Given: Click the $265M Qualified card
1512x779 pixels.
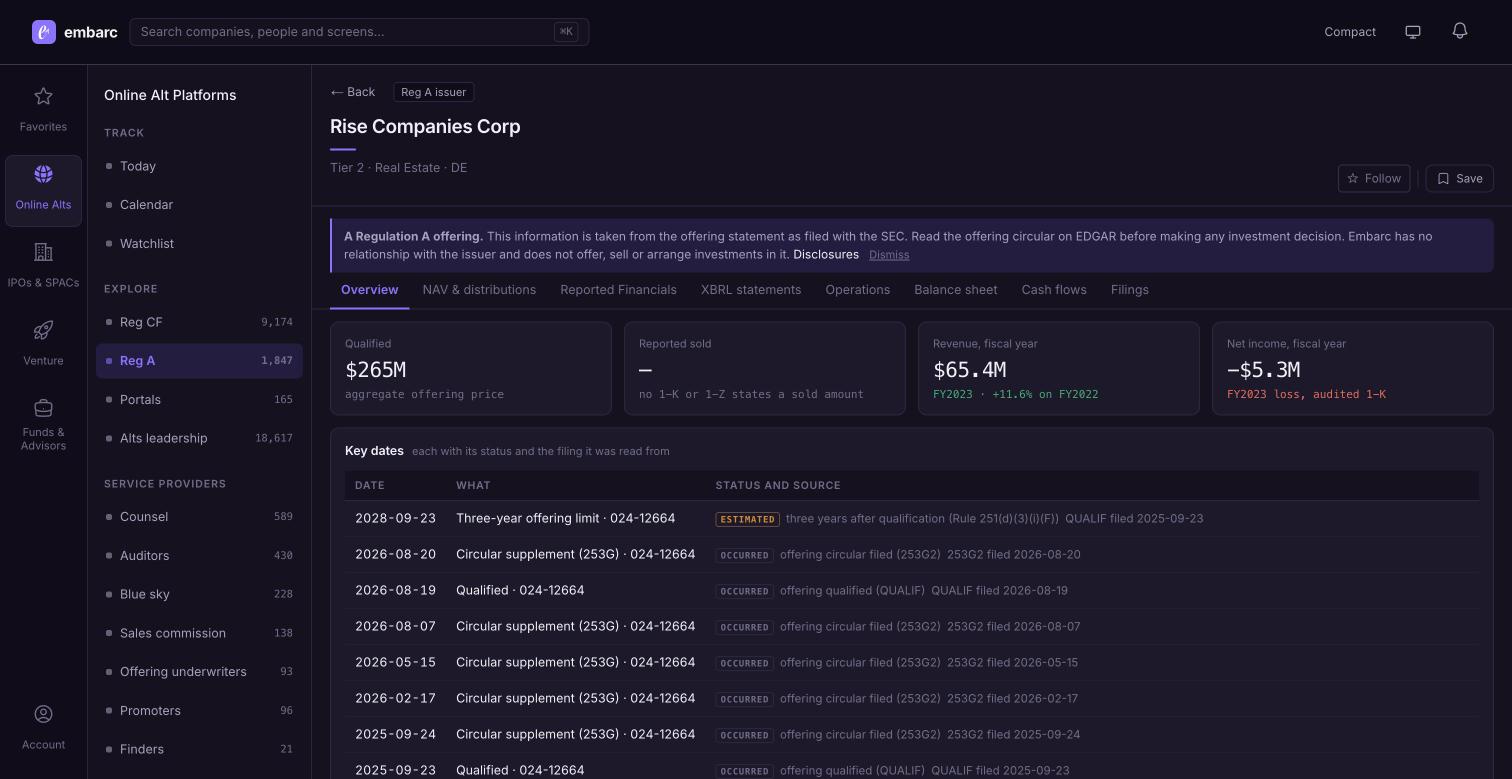Looking at the screenshot, I should point(471,368).
